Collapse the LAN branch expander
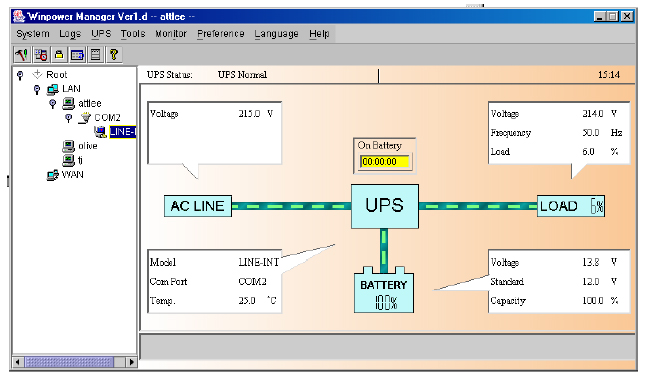Viewport: 648px width, 387px height. 37,89
